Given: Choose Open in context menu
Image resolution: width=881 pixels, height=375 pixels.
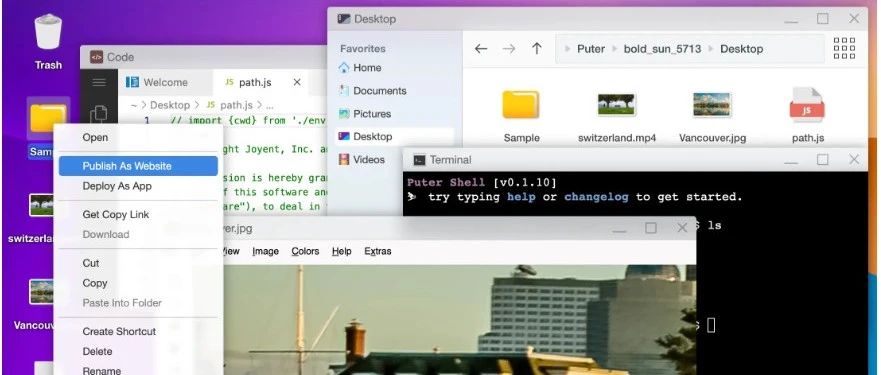Looking at the screenshot, I should coord(138,137).
